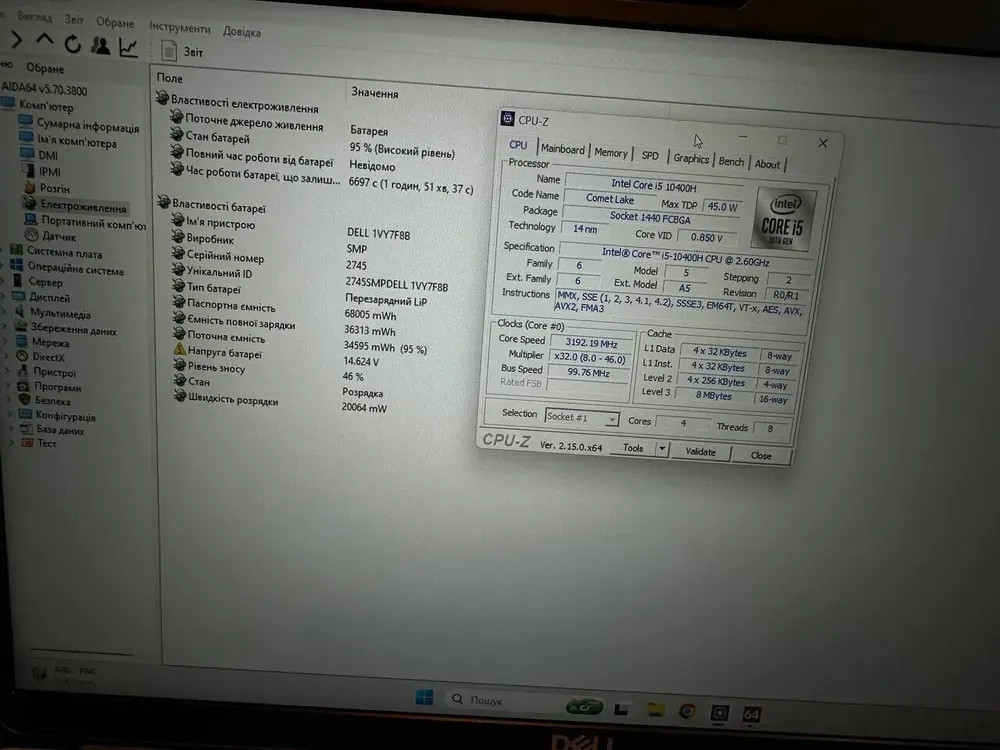Click the Звіт report page icon
Screen dimensions: 1000x750
tap(169, 51)
